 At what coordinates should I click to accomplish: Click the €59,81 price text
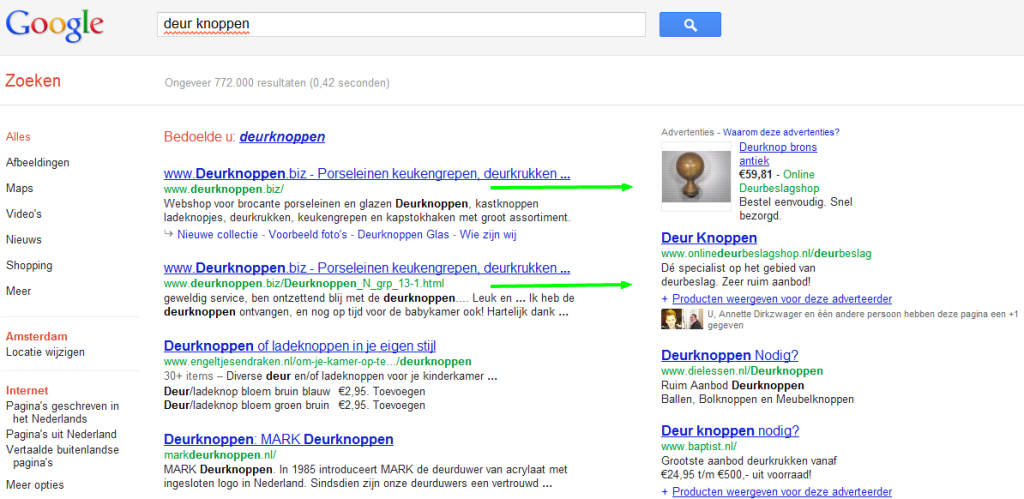pyautogui.click(x=758, y=174)
